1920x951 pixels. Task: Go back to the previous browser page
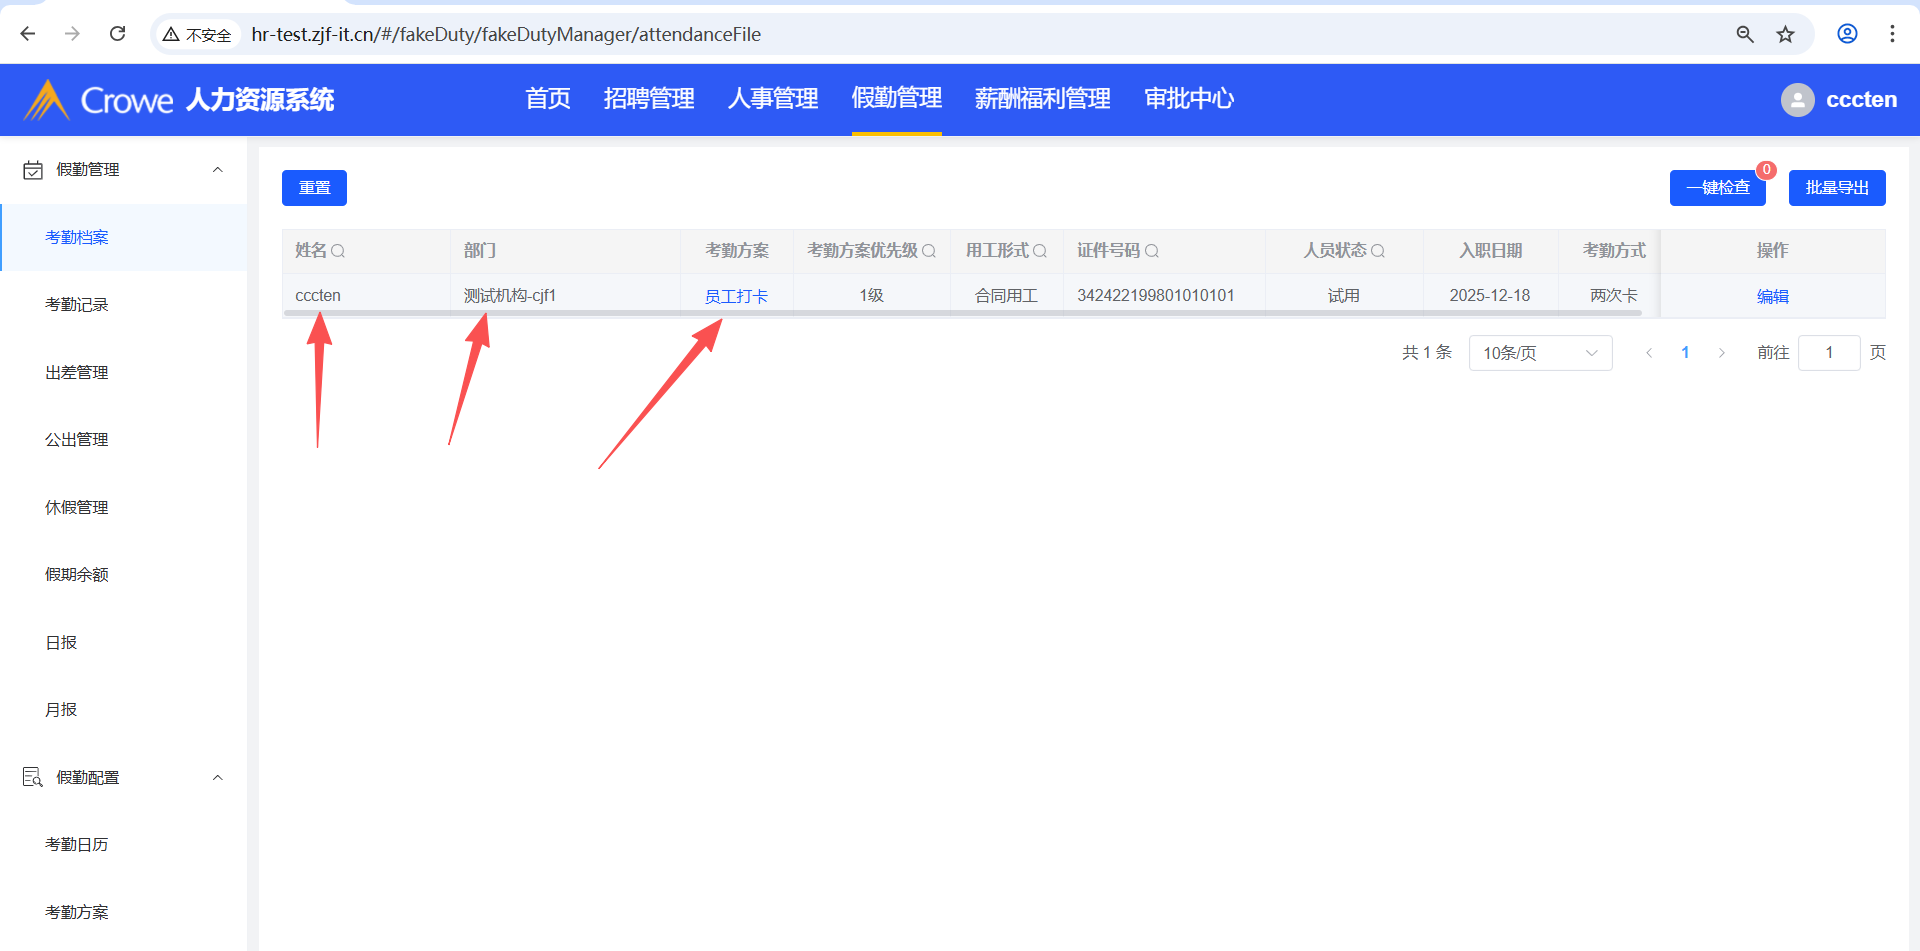click(28, 34)
